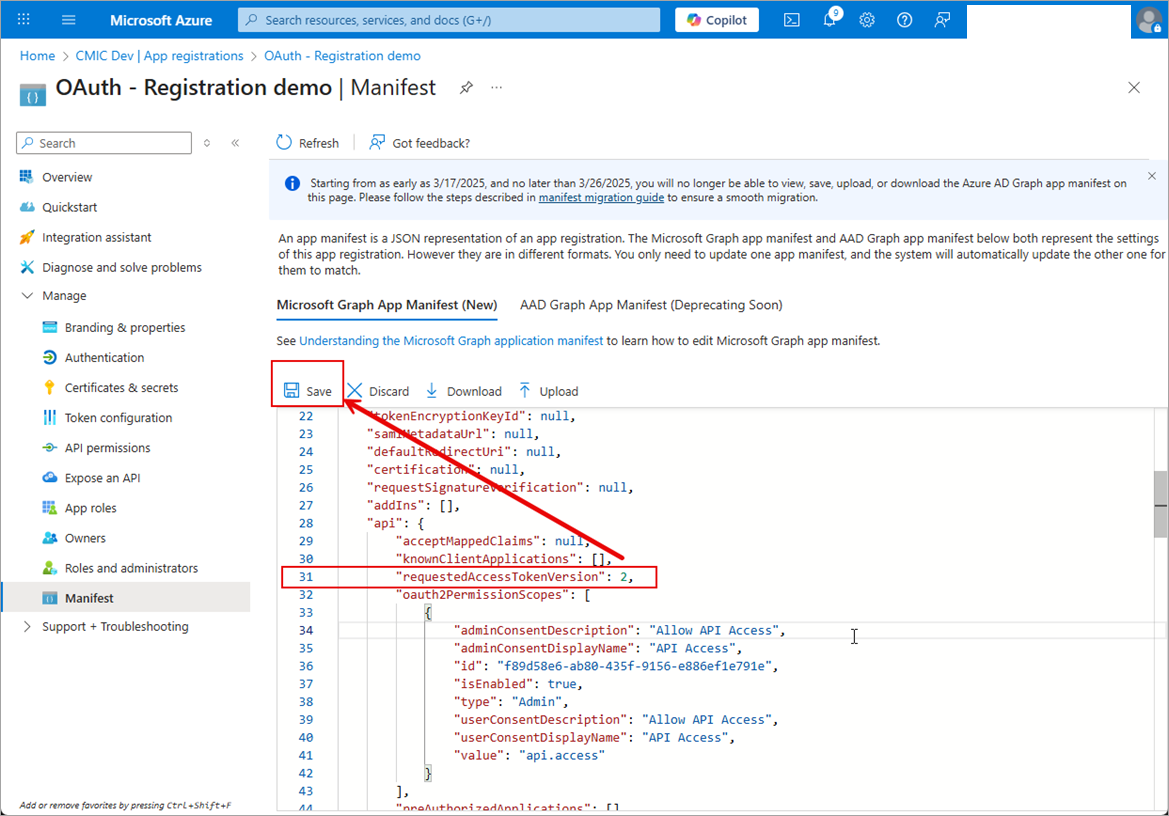This screenshot has height=816, width=1169.
Task: Open the portal settings gear
Action: pyautogui.click(x=867, y=20)
